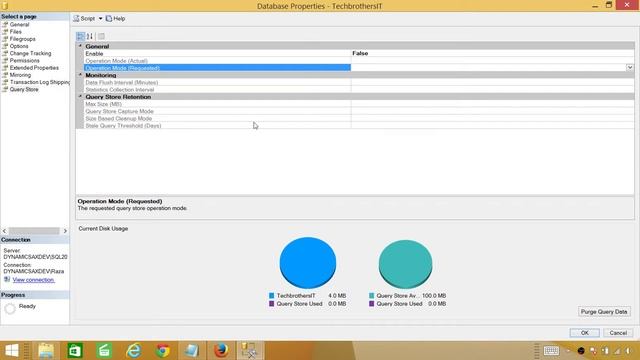The image size is (640, 360).
Task: Open the Operation Mode (Requested) dropdown
Action: click(630, 68)
